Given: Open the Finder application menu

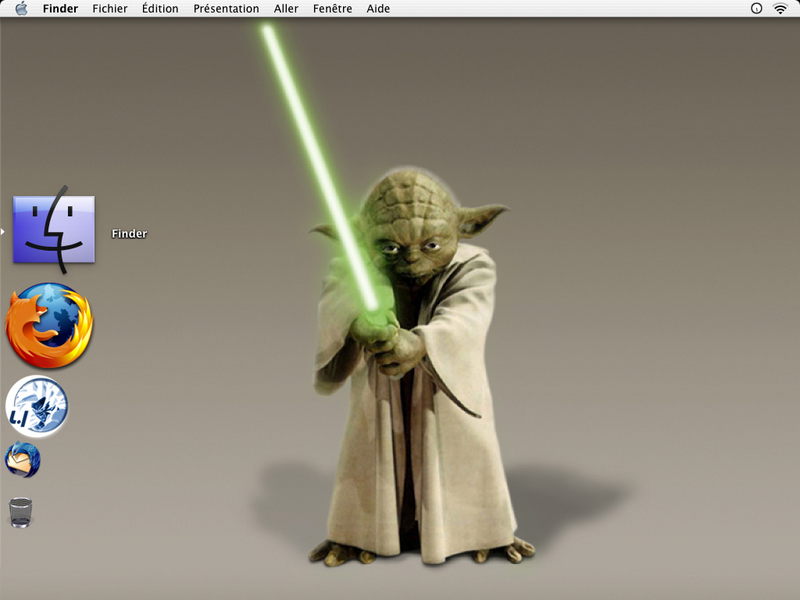Looking at the screenshot, I should pyautogui.click(x=60, y=9).
